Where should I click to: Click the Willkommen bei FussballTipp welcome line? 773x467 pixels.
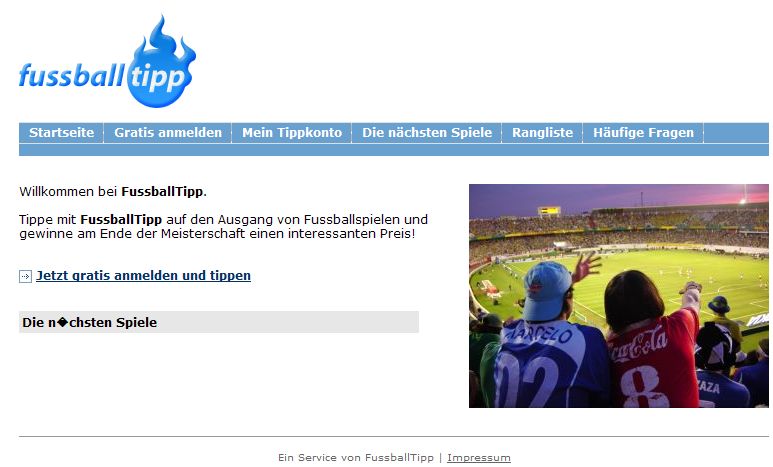113,192
